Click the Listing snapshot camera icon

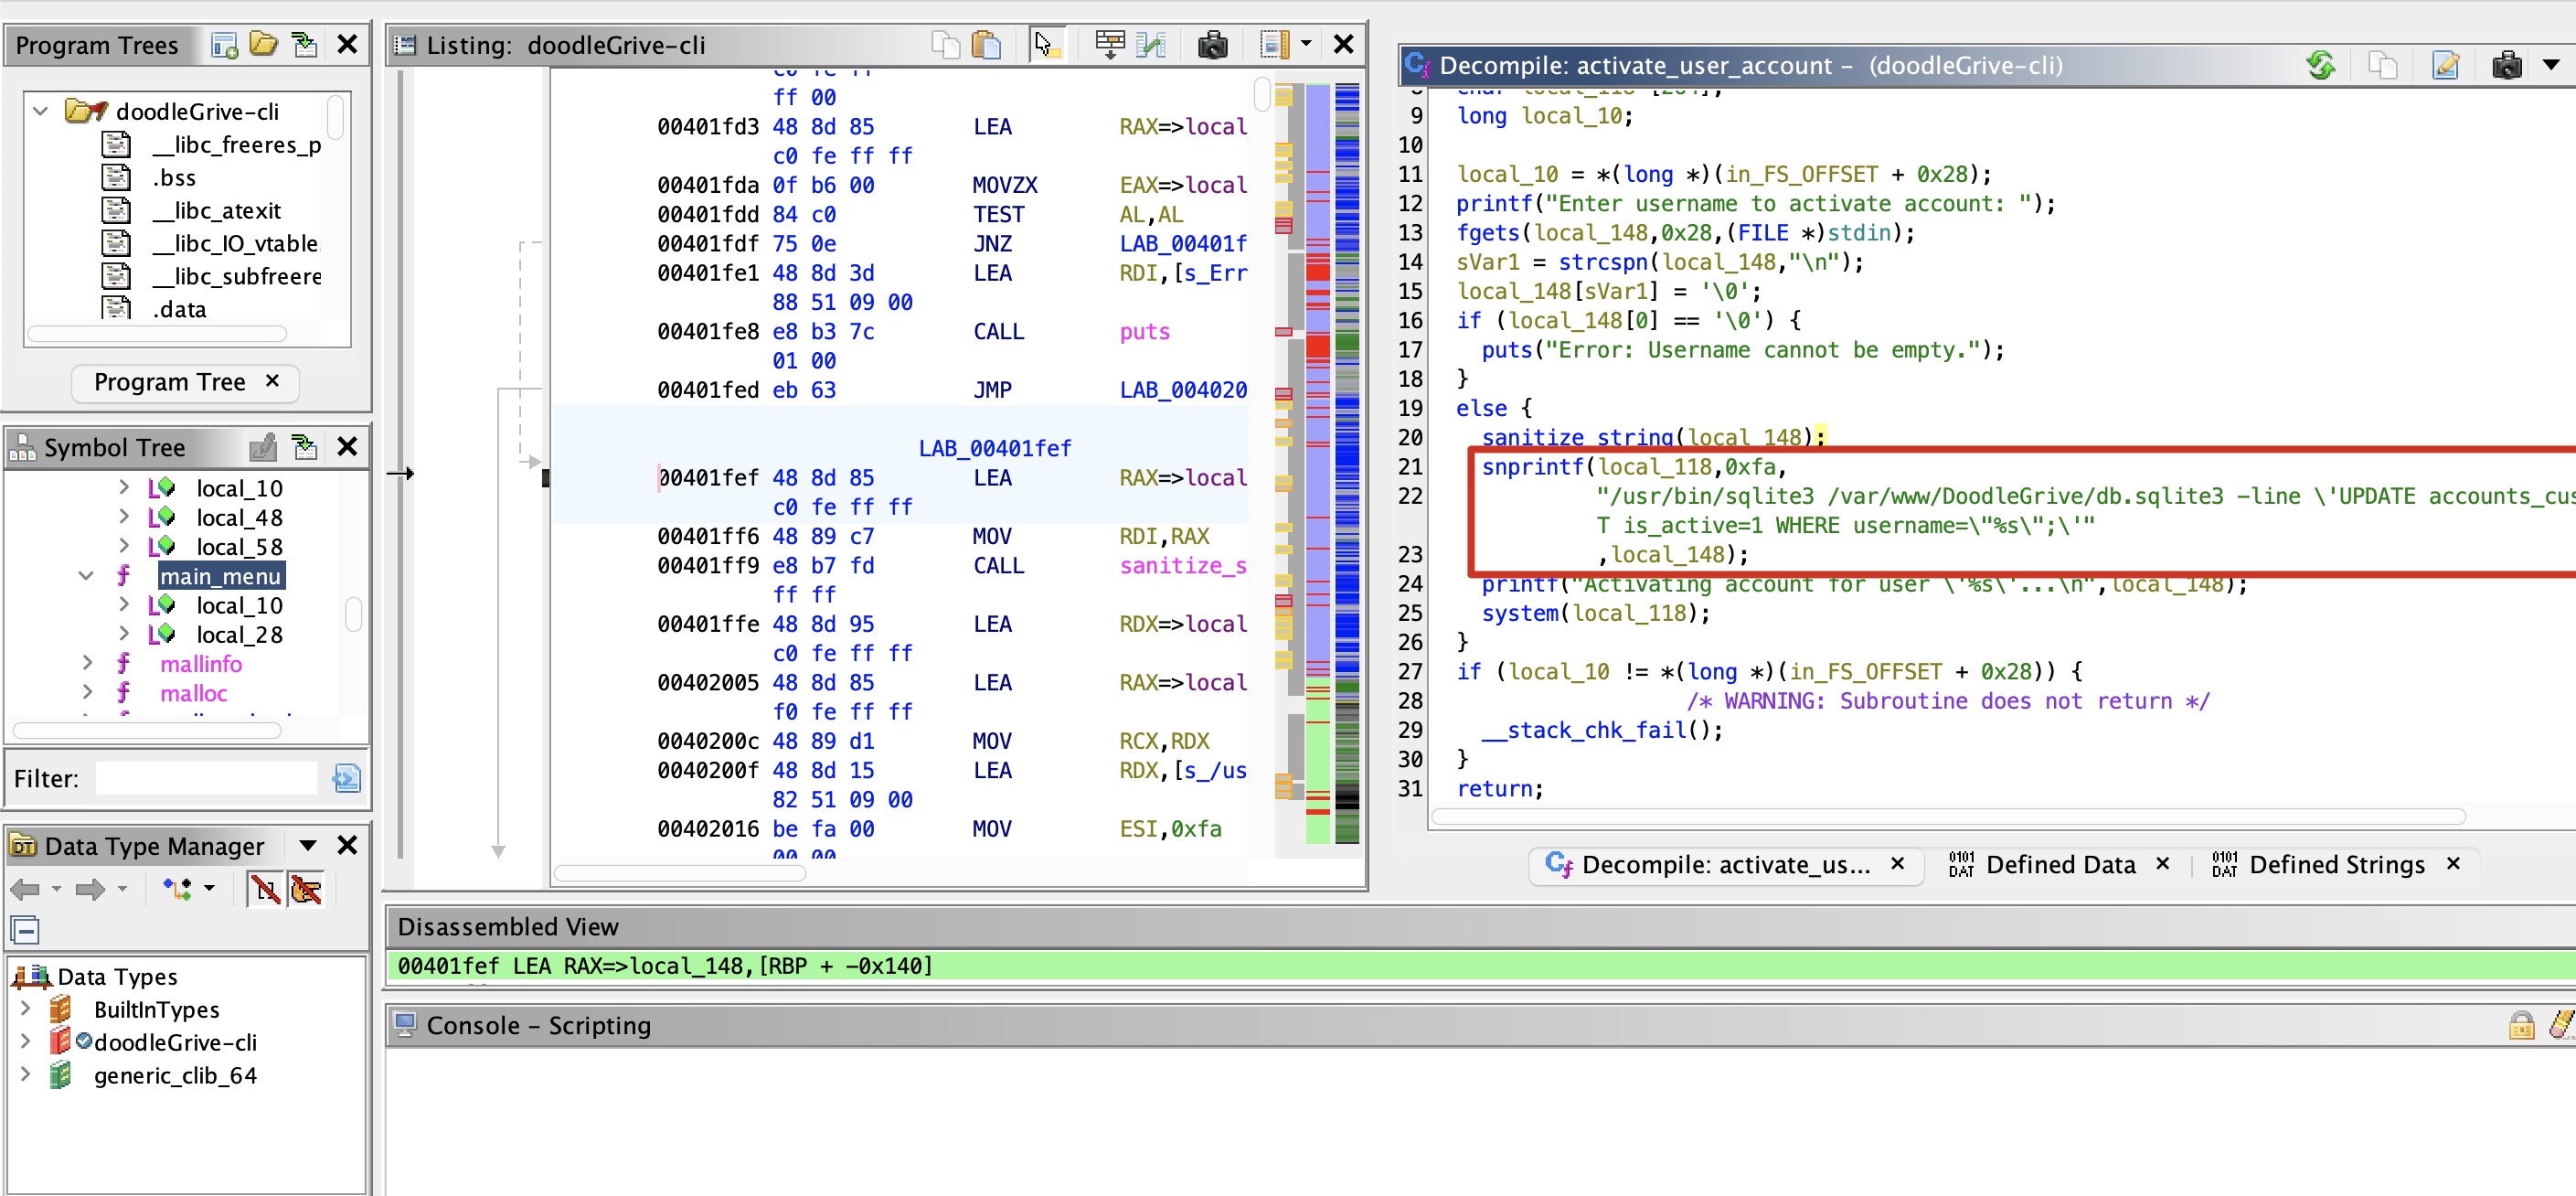pos(1212,45)
